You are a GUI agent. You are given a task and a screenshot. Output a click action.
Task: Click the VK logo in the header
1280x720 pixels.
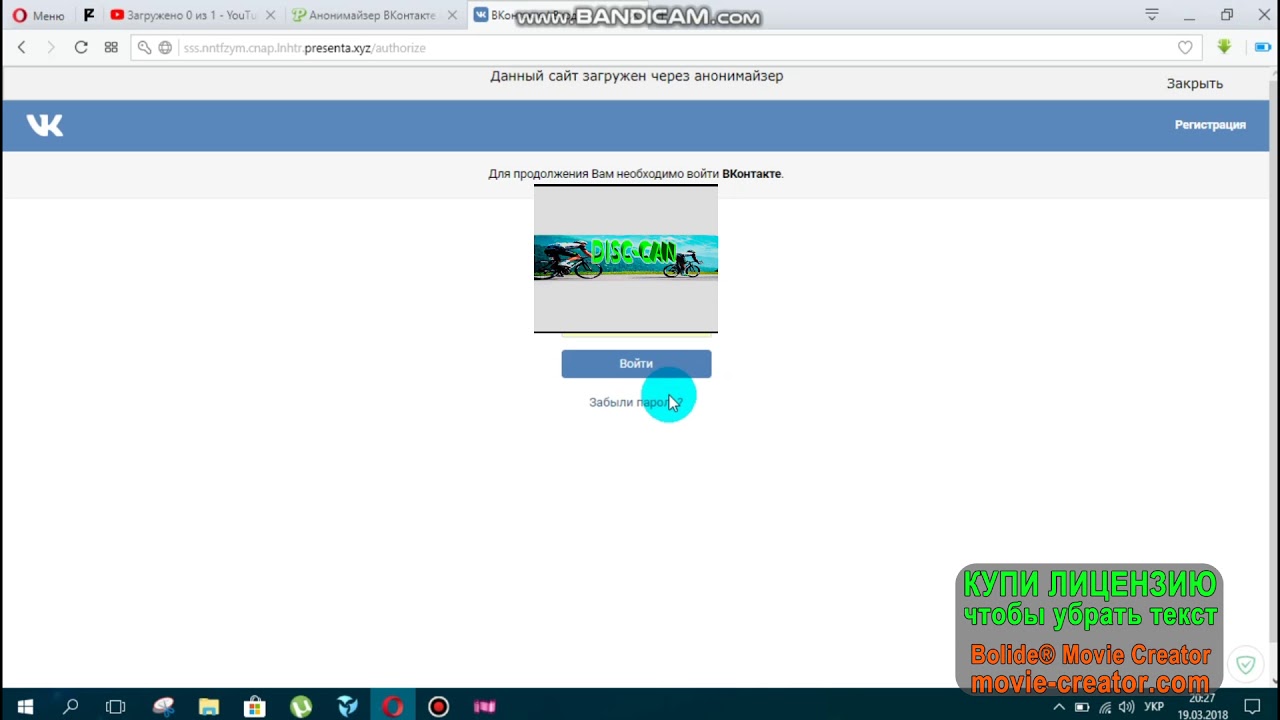tap(45, 125)
